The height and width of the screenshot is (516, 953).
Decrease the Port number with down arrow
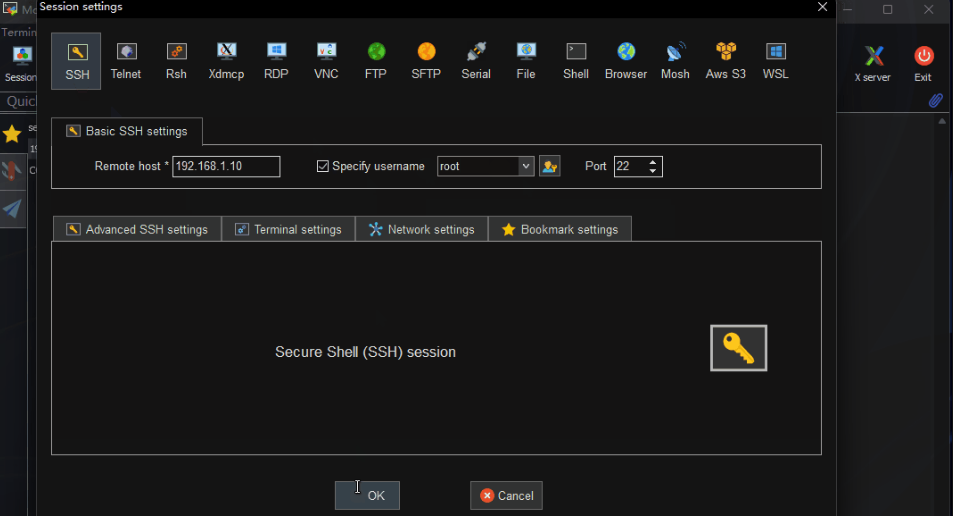click(x=653, y=172)
